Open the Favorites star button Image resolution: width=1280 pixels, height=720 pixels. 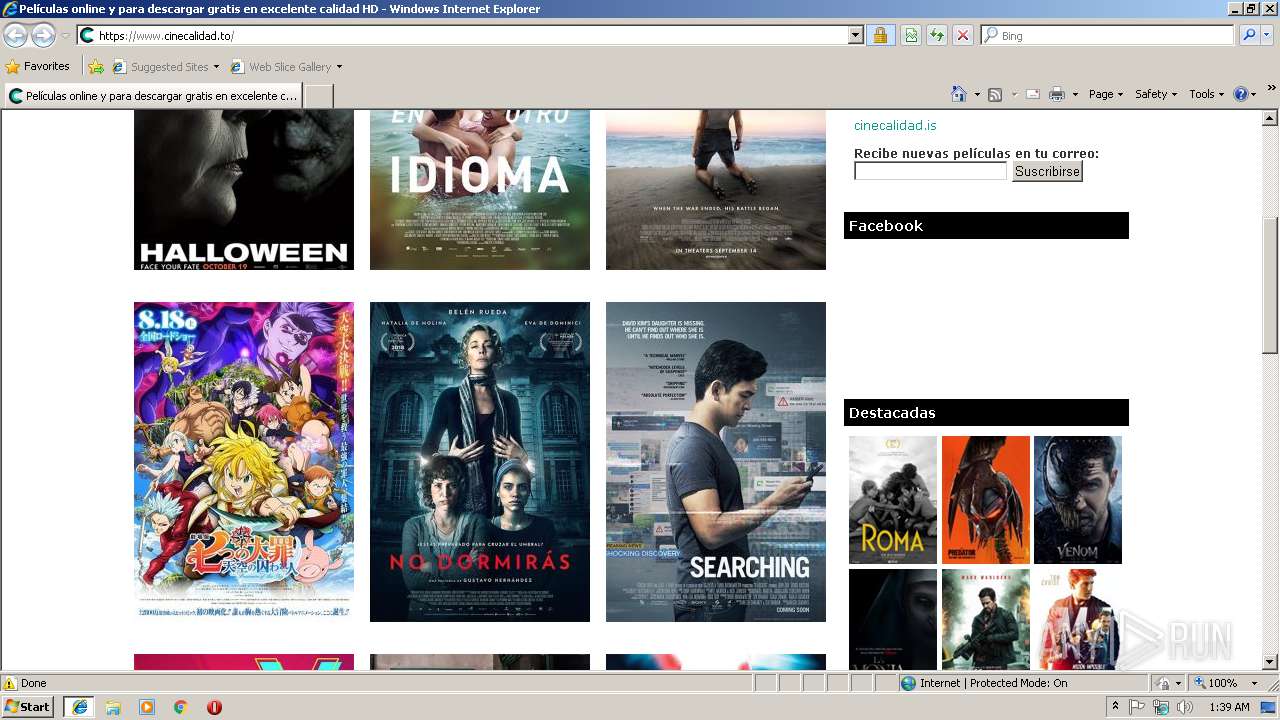[x=38, y=66]
